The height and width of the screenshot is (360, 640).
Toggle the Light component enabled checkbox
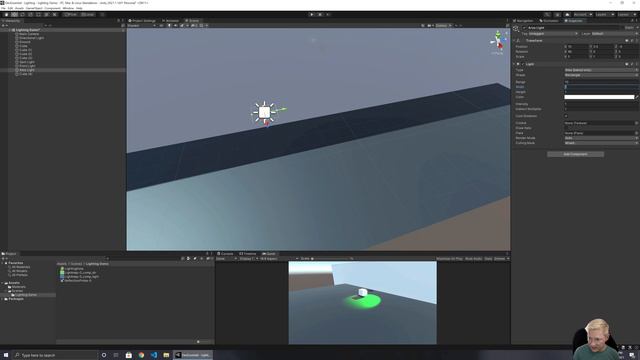point(523,64)
